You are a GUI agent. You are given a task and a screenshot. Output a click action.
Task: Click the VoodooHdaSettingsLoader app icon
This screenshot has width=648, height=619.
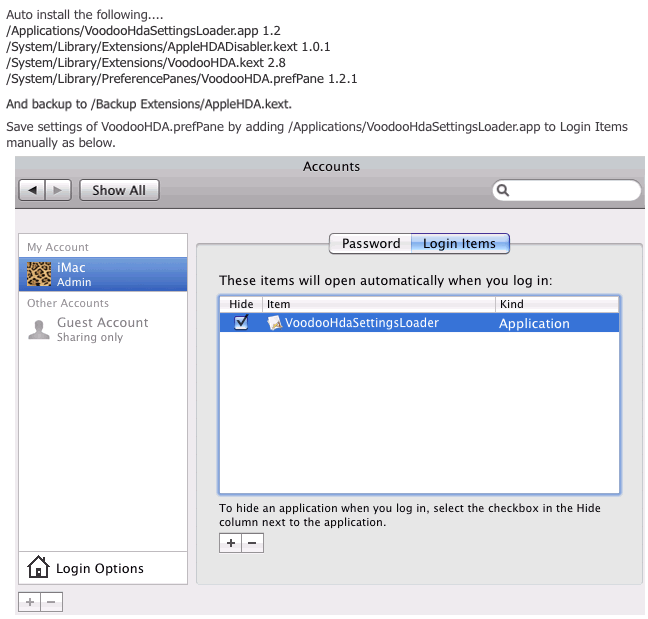pos(274,323)
